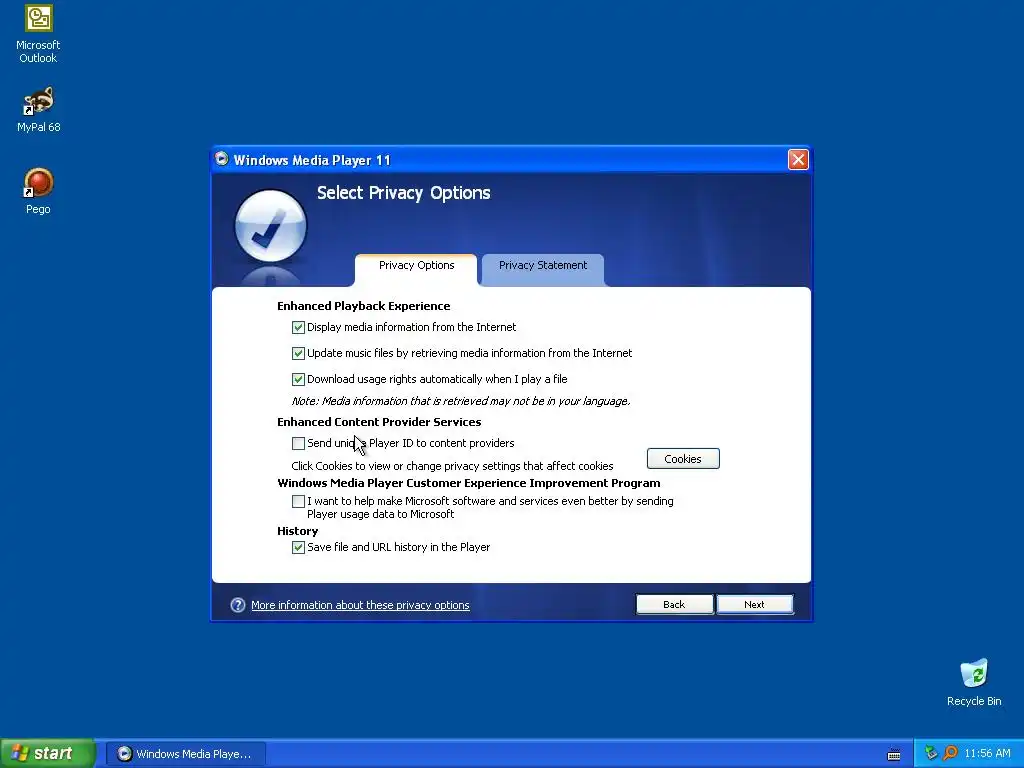Image resolution: width=1024 pixels, height=768 pixels.
Task: Open the Cookies settings button
Action: (683, 458)
